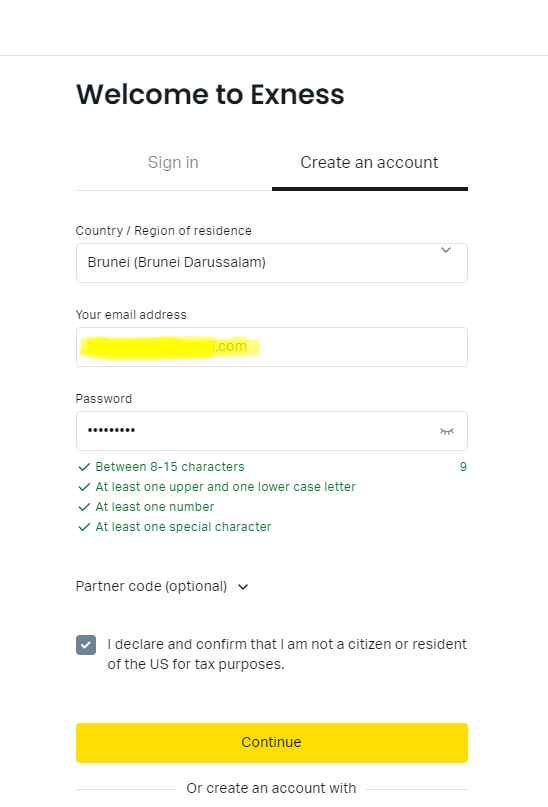Screen dimensions: 548x807
Task: Click the country dropdown chevron arrow
Action: pos(446,250)
